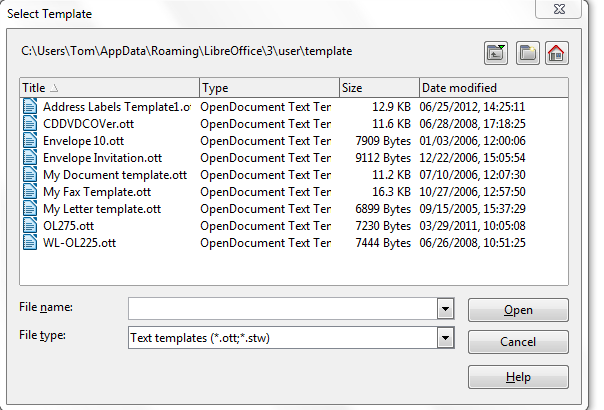Screen dimensions: 604x410
Task: Sort files by the Size column header
Action: (x=378, y=87)
